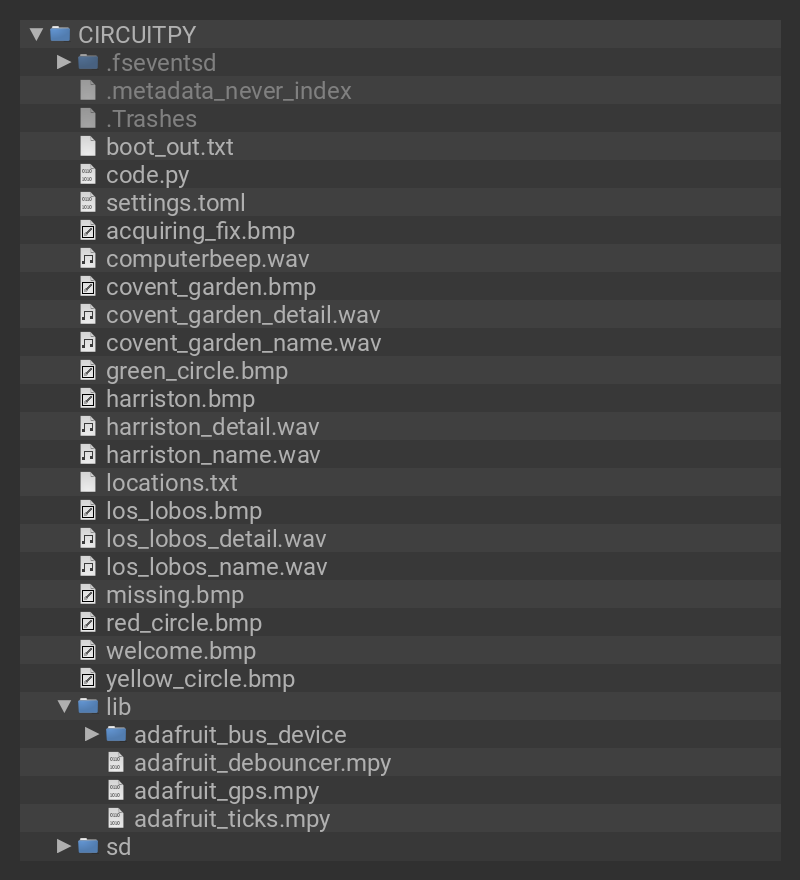The image size is (800, 880).
Task: Click the settings.toml file icon
Action: (88, 202)
